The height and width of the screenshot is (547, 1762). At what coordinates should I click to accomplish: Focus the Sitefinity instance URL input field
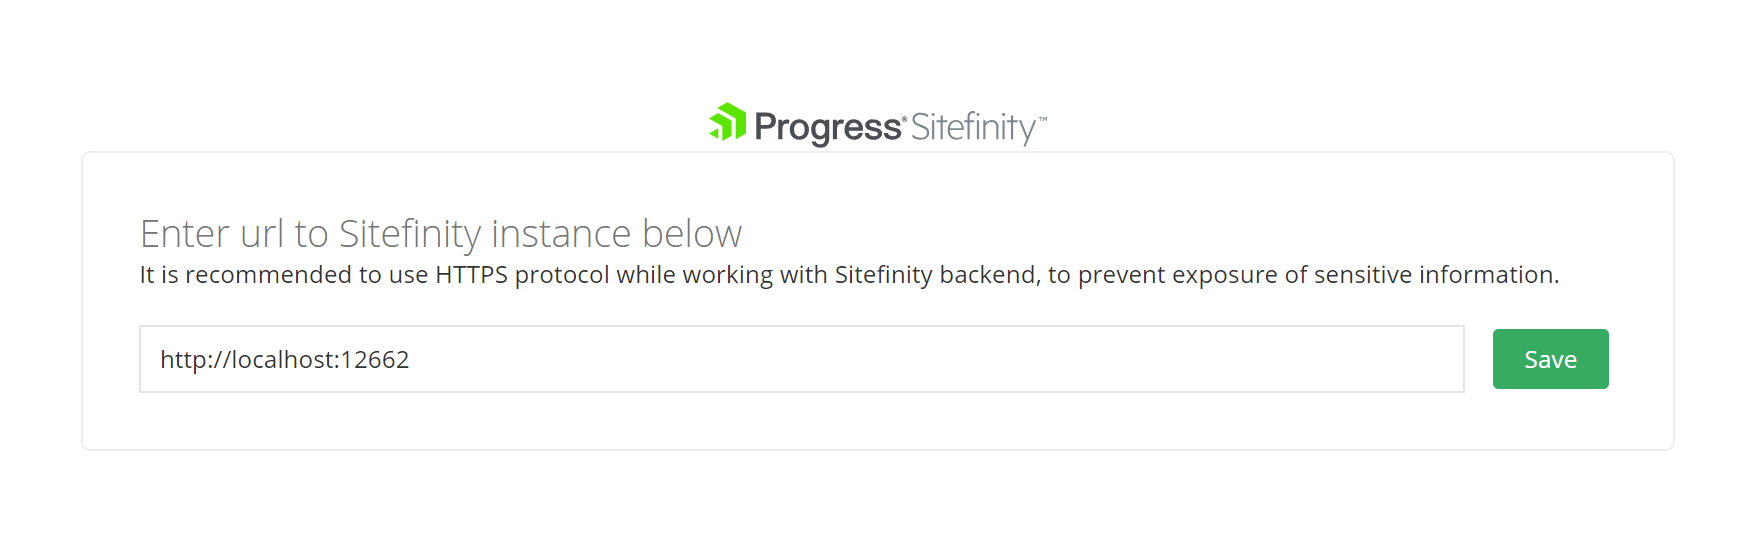pyautogui.click(x=800, y=359)
